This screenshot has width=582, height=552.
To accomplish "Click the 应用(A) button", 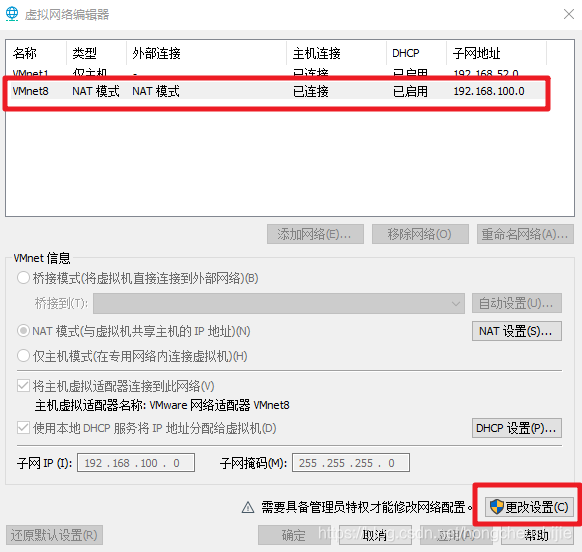I will (x=456, y=535).
